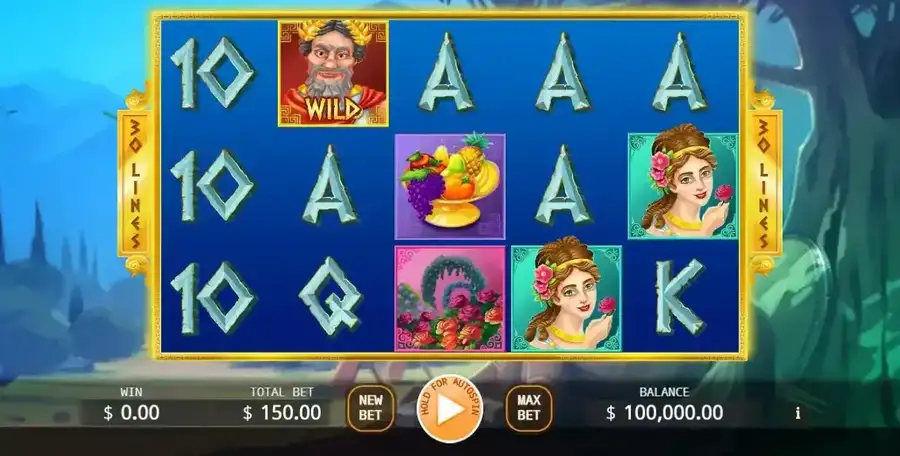Image resolution: width=900 pixels, height=456 pixels.
Task: Click the left 30 LINES banner
Action: coord(135,183)
